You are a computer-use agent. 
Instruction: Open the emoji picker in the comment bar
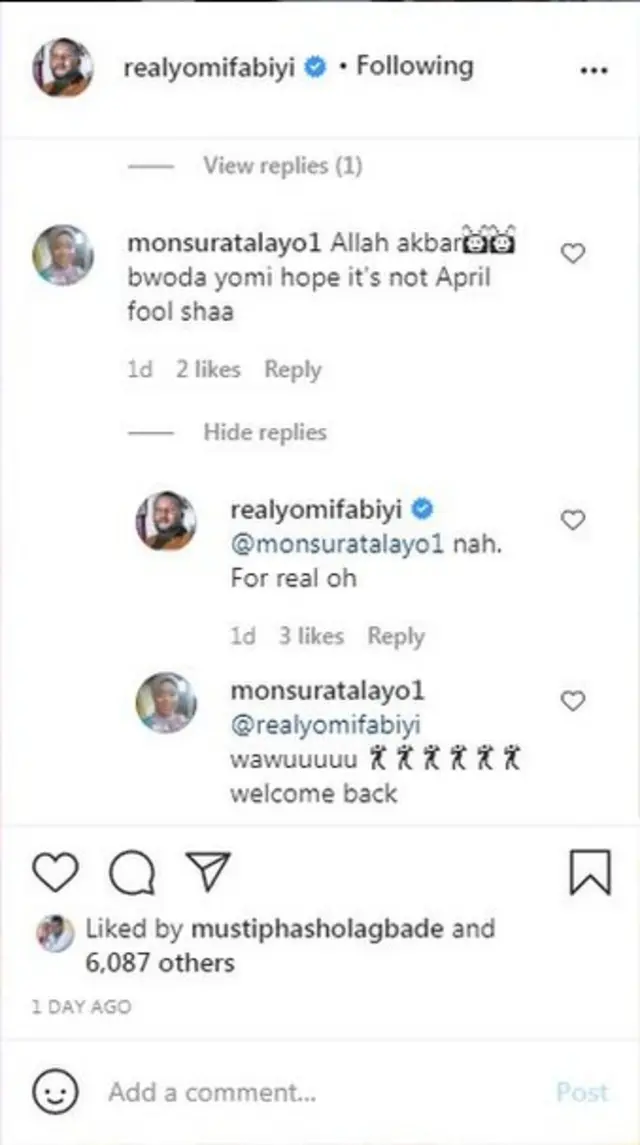coord(56,1091)
